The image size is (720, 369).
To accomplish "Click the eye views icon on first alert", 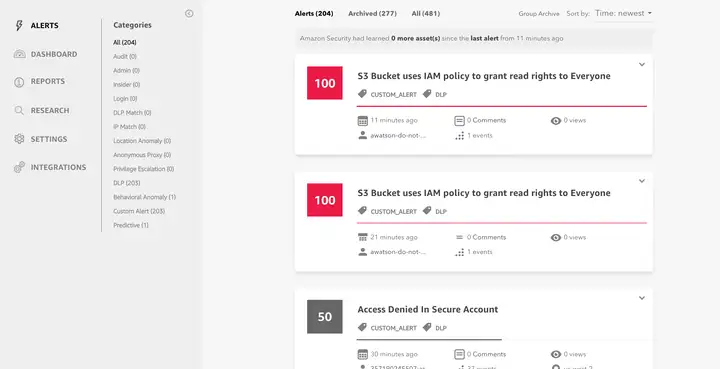I will coord(556,121).
